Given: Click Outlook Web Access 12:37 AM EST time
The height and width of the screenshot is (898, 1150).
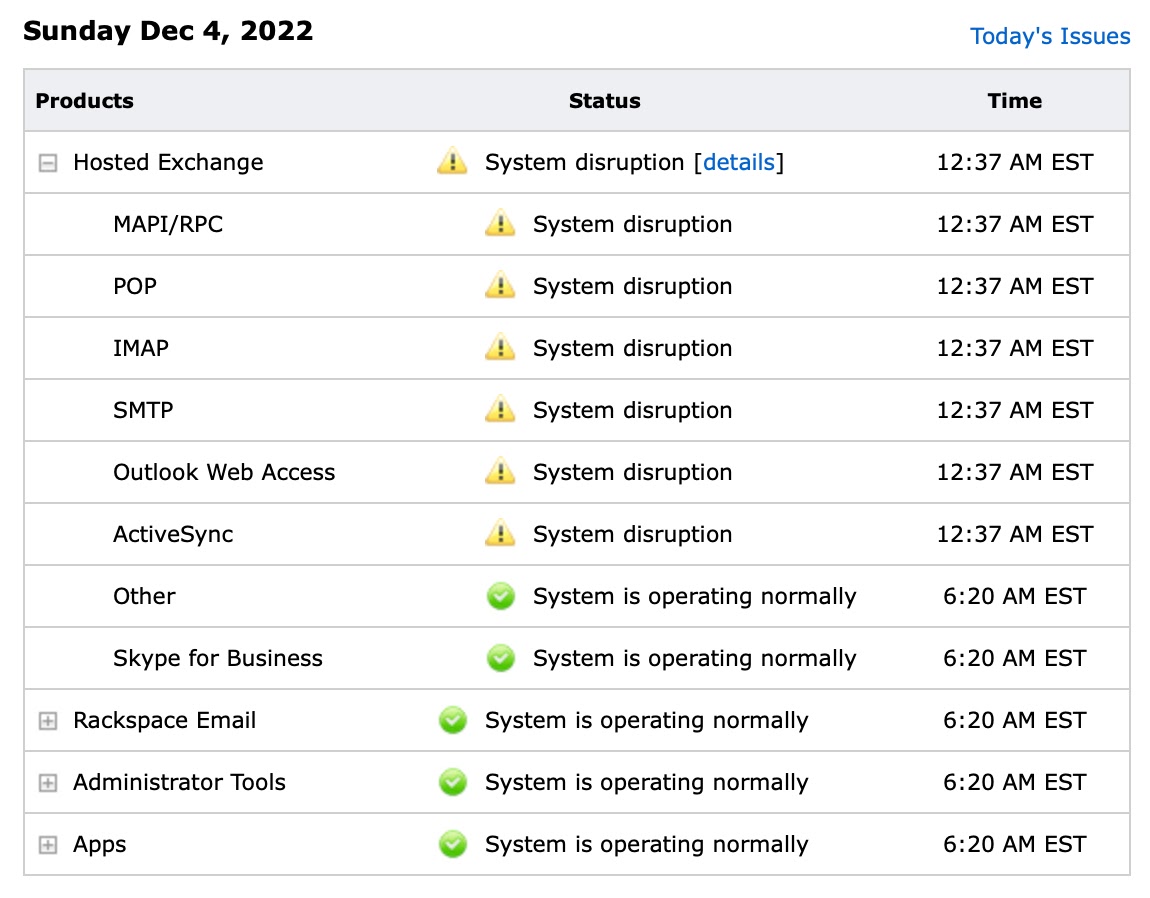Looking at the screenshot, I should [1014, 472].
